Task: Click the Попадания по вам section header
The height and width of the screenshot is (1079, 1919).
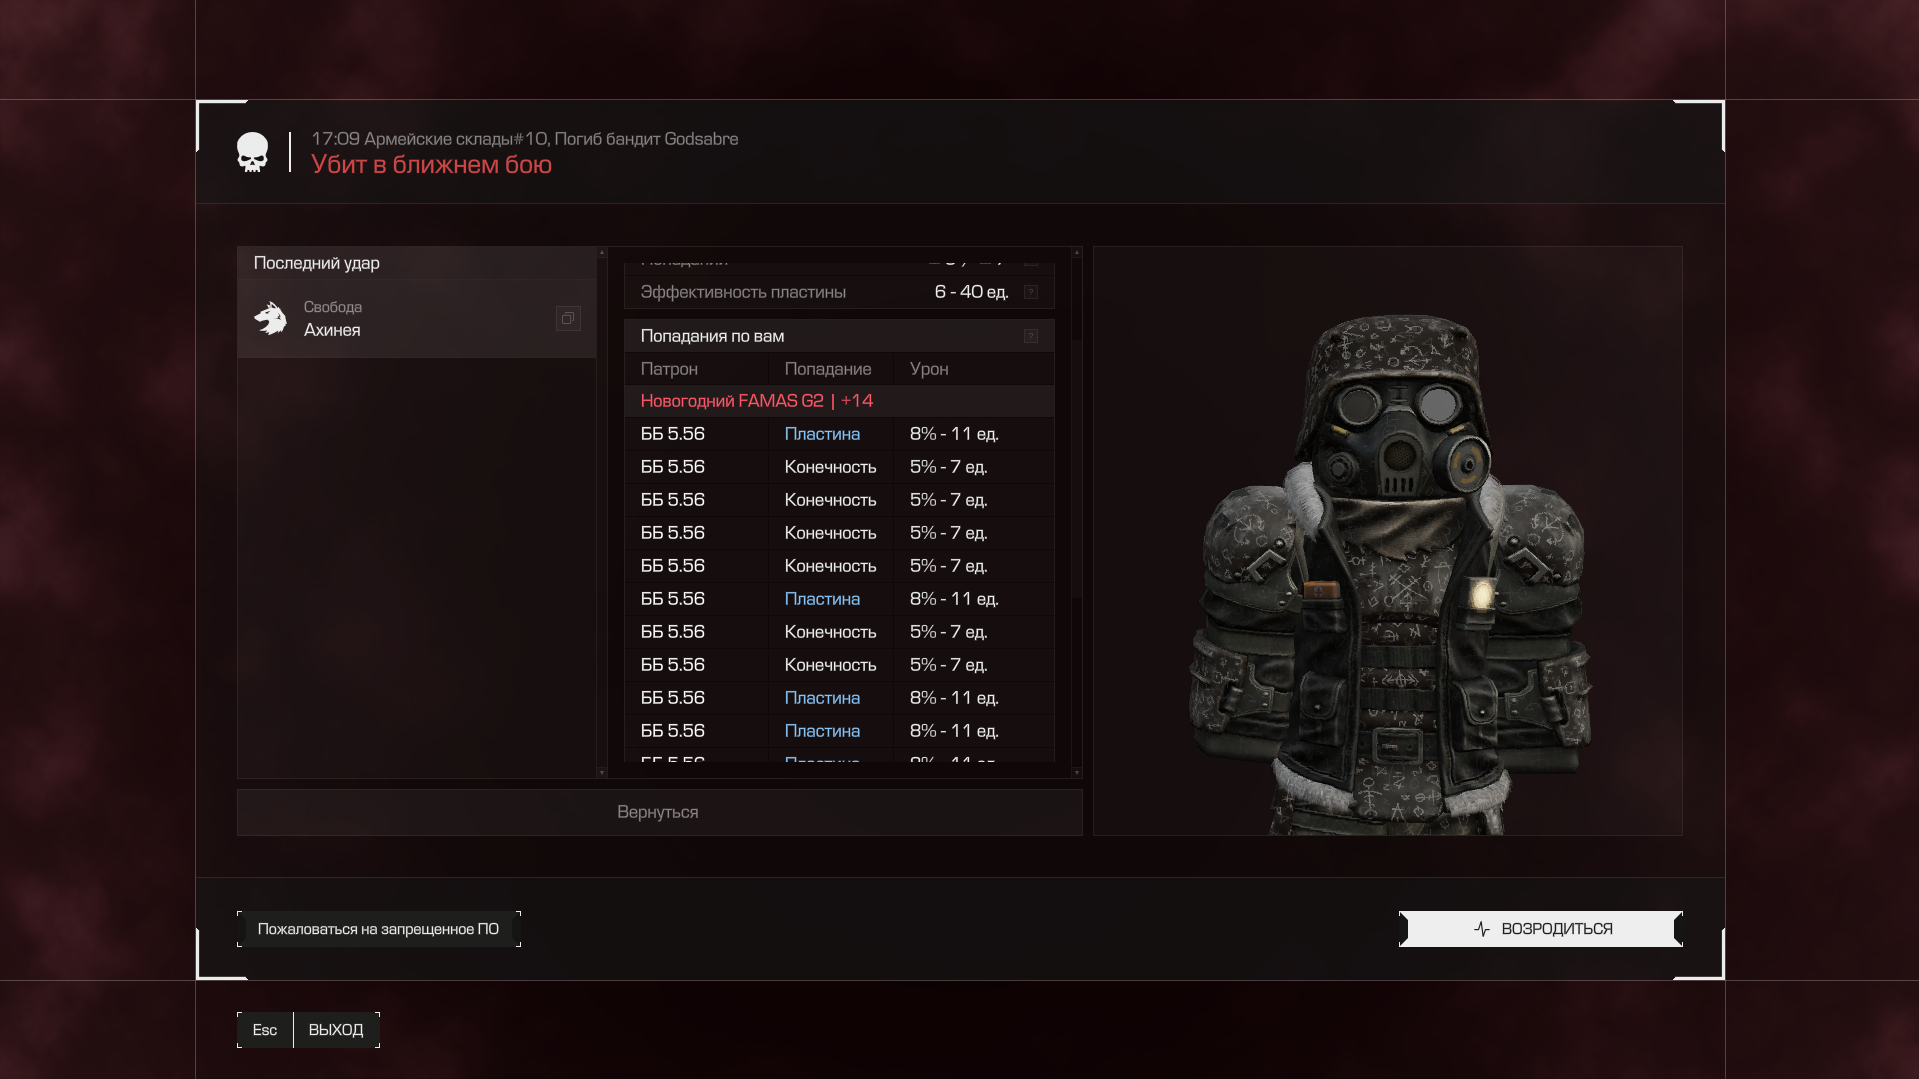Action: 839,336
